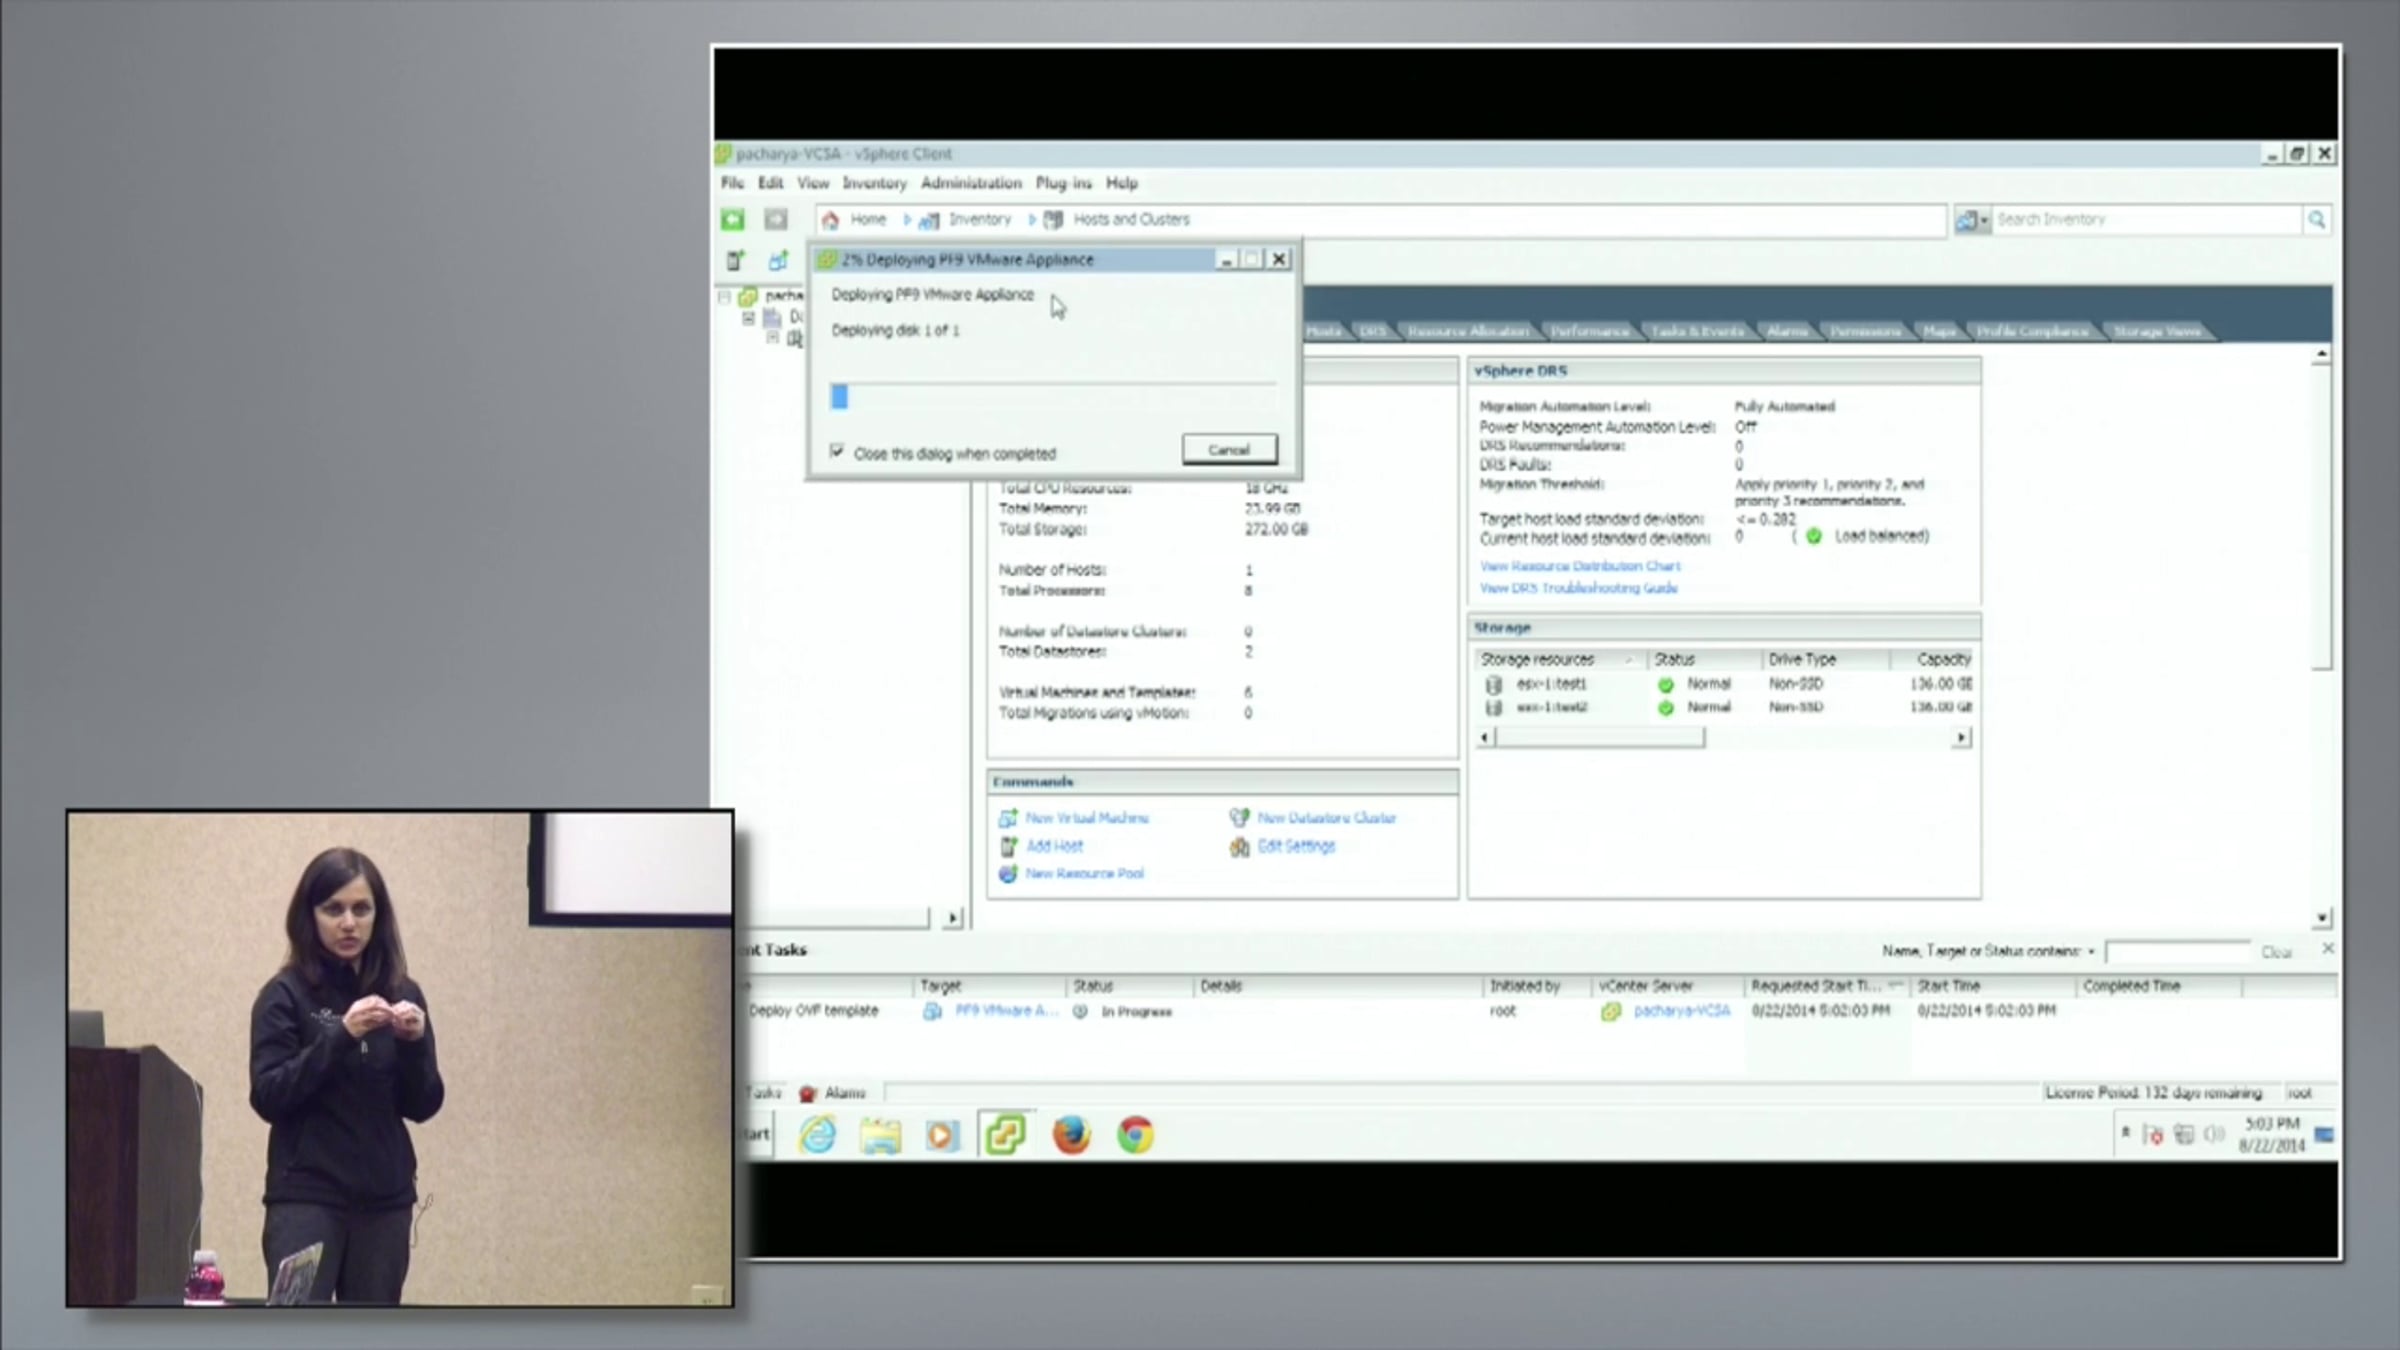Click the deployment progress bar
Viewport: 2400px width, 1350px height.
[1052, 397]
